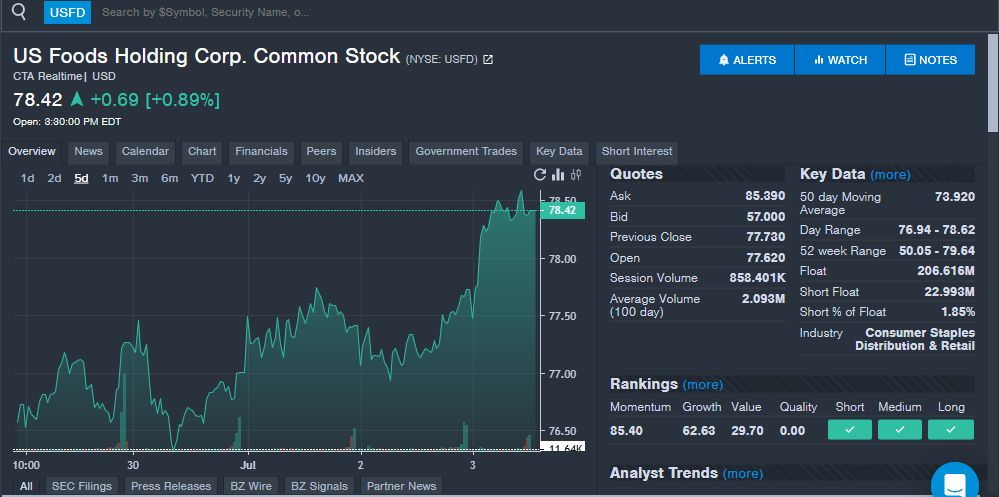The image size is (999, 497).
Task: Open the Short Interest tab
Action: [x=637, y=152]
